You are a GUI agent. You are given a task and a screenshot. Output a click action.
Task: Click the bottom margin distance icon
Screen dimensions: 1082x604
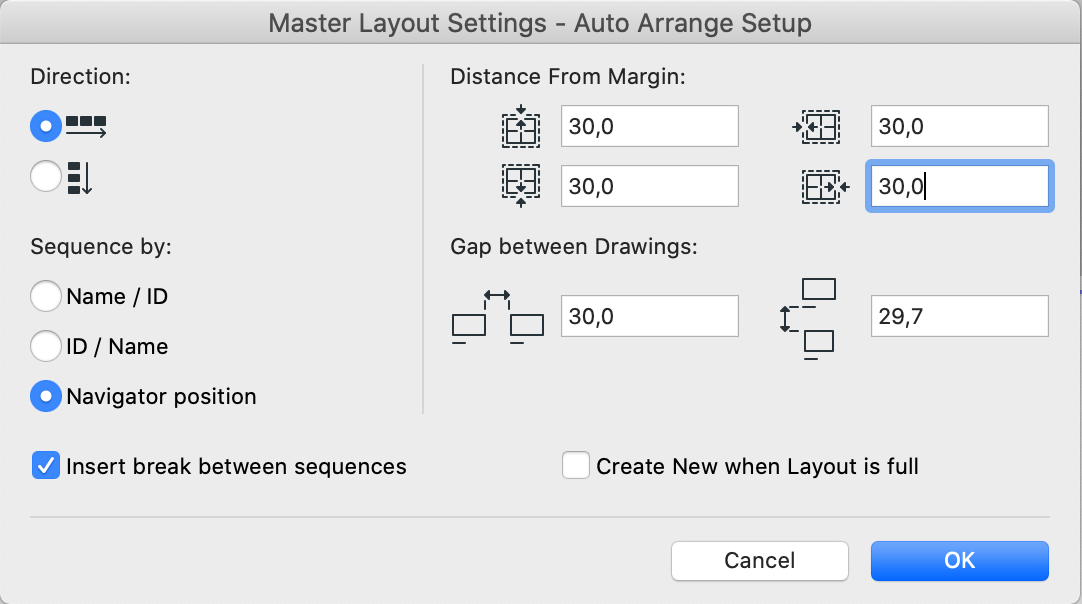[x=521, y=186]
